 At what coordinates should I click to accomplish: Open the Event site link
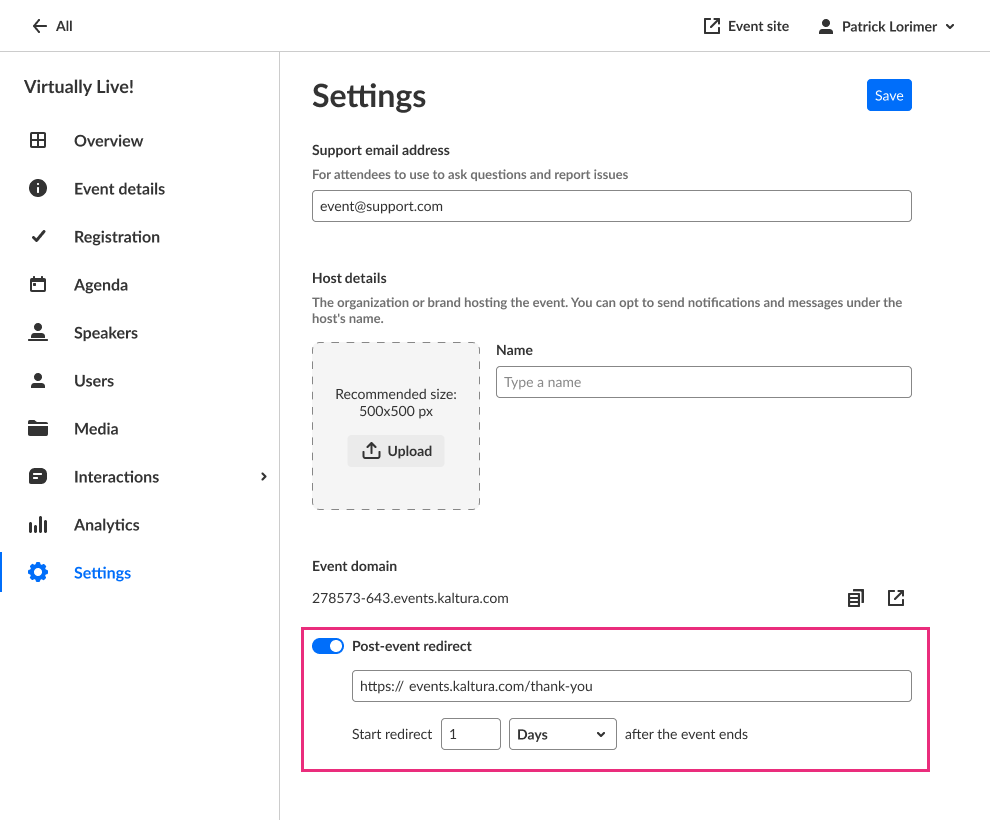[x=746, y=27]
